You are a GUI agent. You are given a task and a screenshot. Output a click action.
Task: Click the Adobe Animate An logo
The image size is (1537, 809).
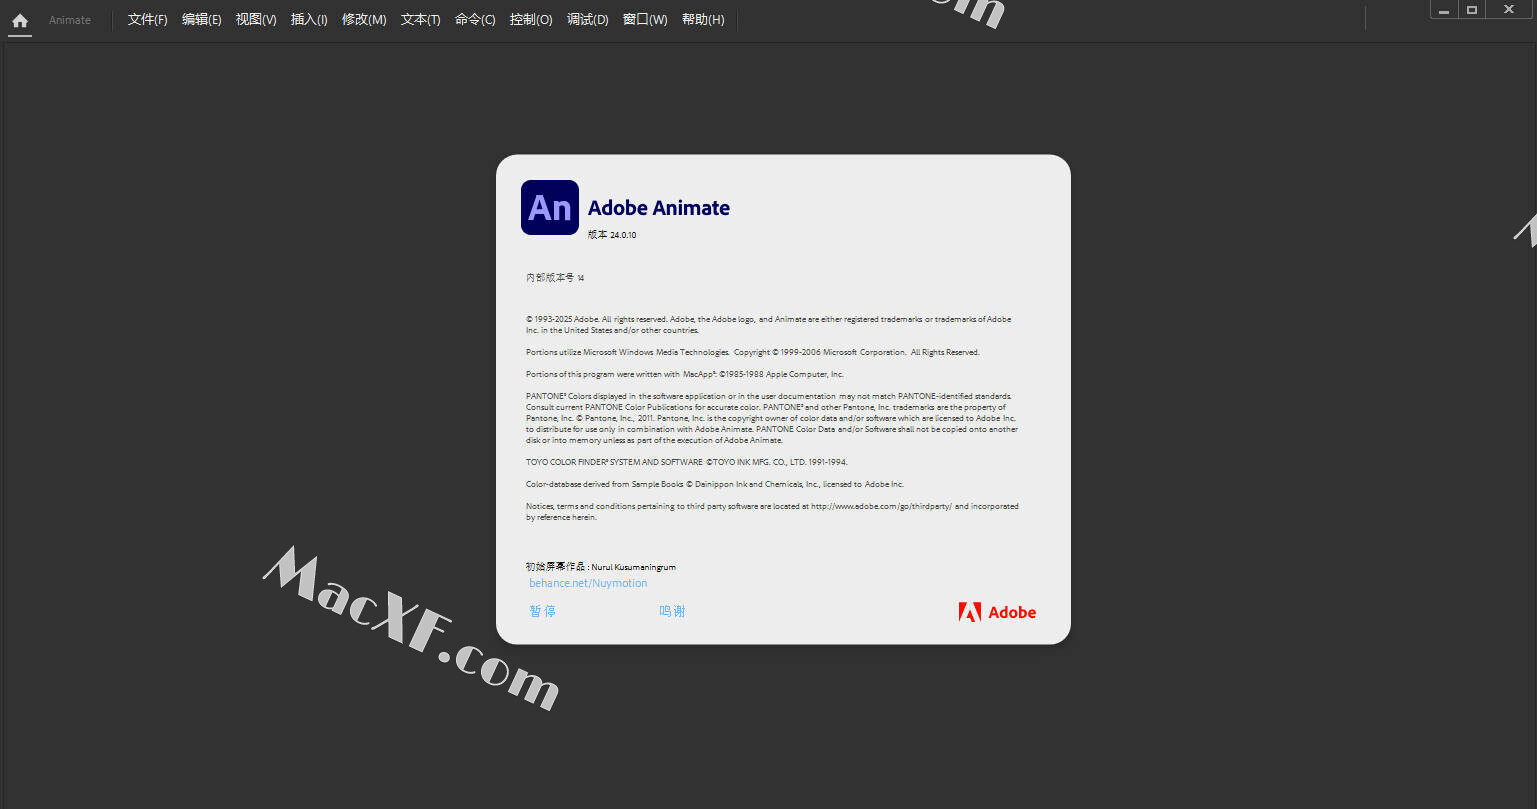coord(550,207)
